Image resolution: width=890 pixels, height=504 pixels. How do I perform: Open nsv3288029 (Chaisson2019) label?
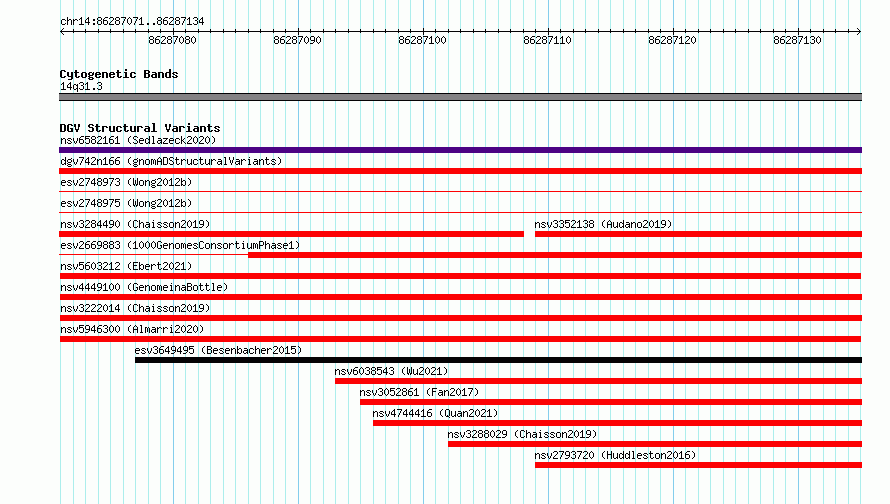coord(522,434)
